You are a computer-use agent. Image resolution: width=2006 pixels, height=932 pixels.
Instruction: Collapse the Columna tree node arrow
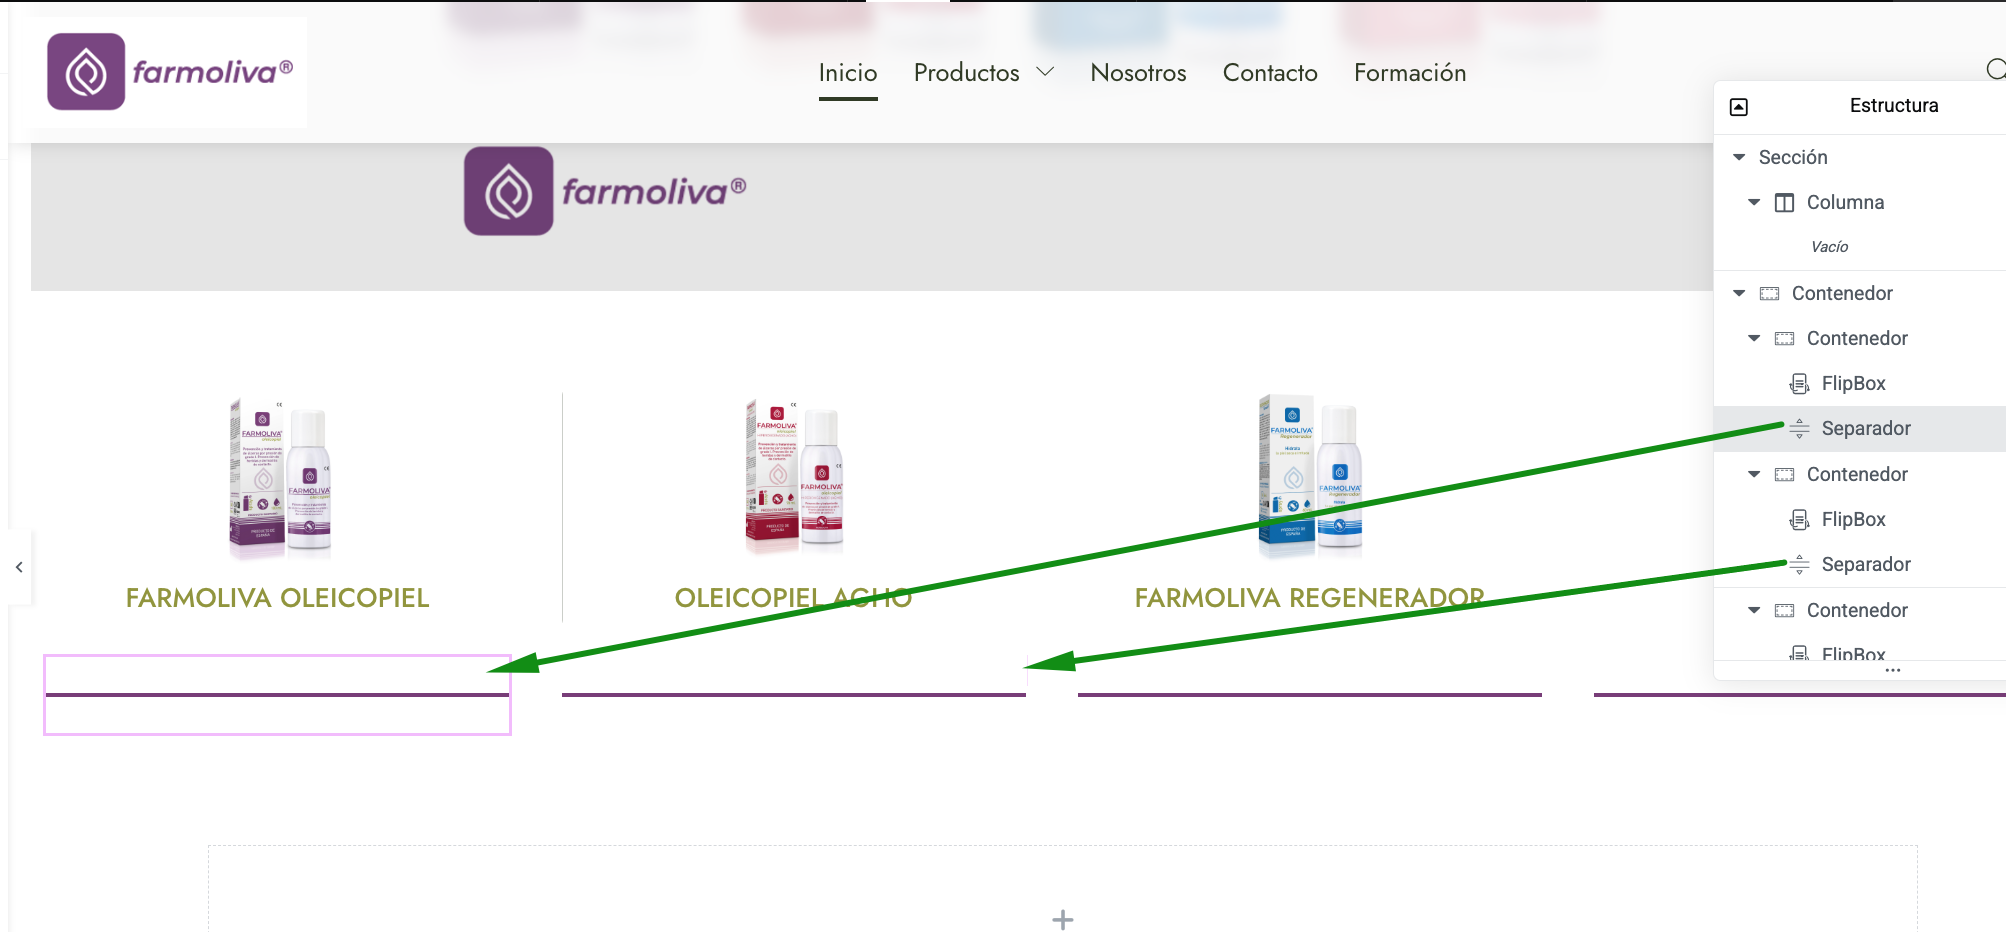click(x=1754, y=202)
